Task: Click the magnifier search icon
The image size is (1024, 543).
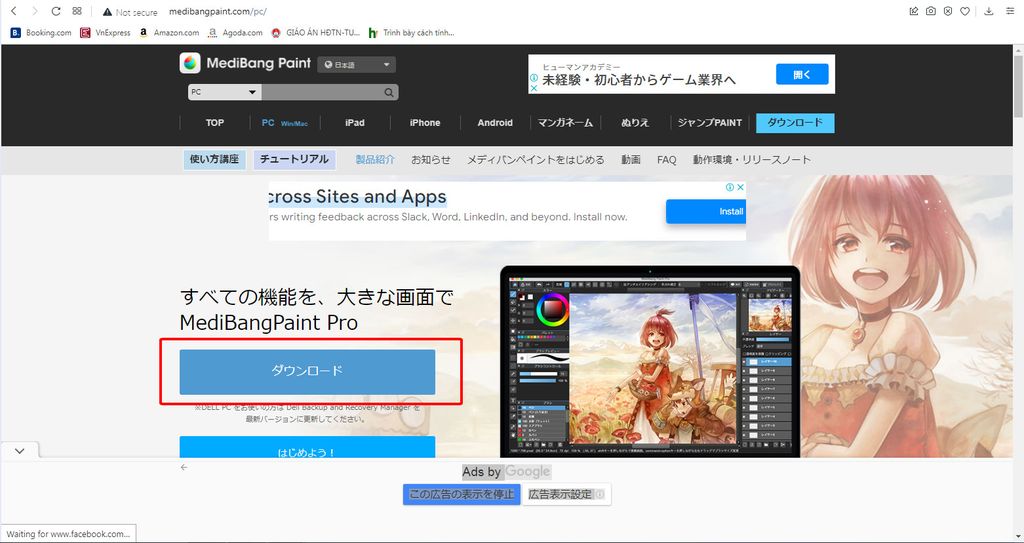Action: (x=389, y=92)
